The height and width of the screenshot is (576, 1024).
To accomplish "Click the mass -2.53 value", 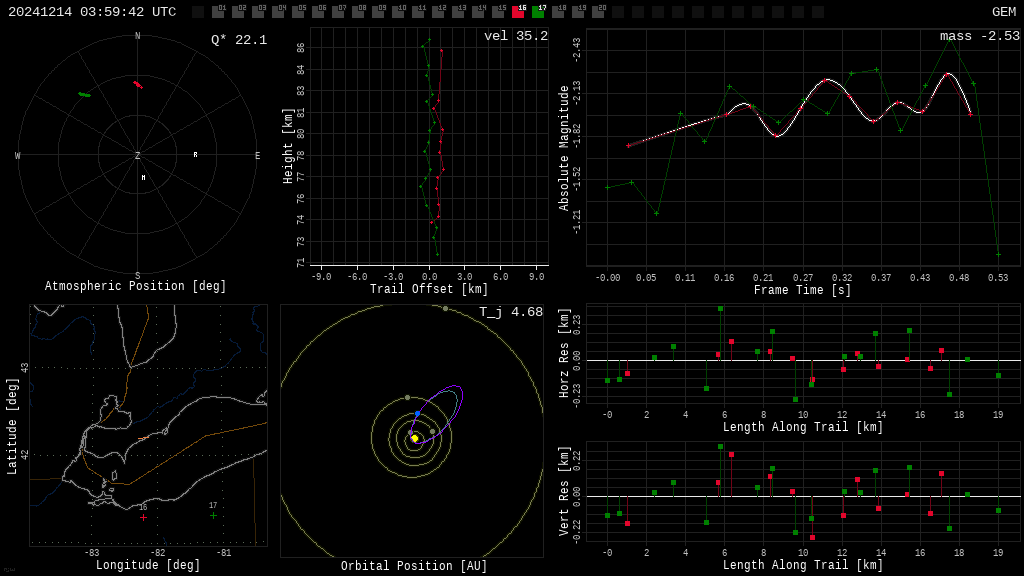I will (980, 36).
